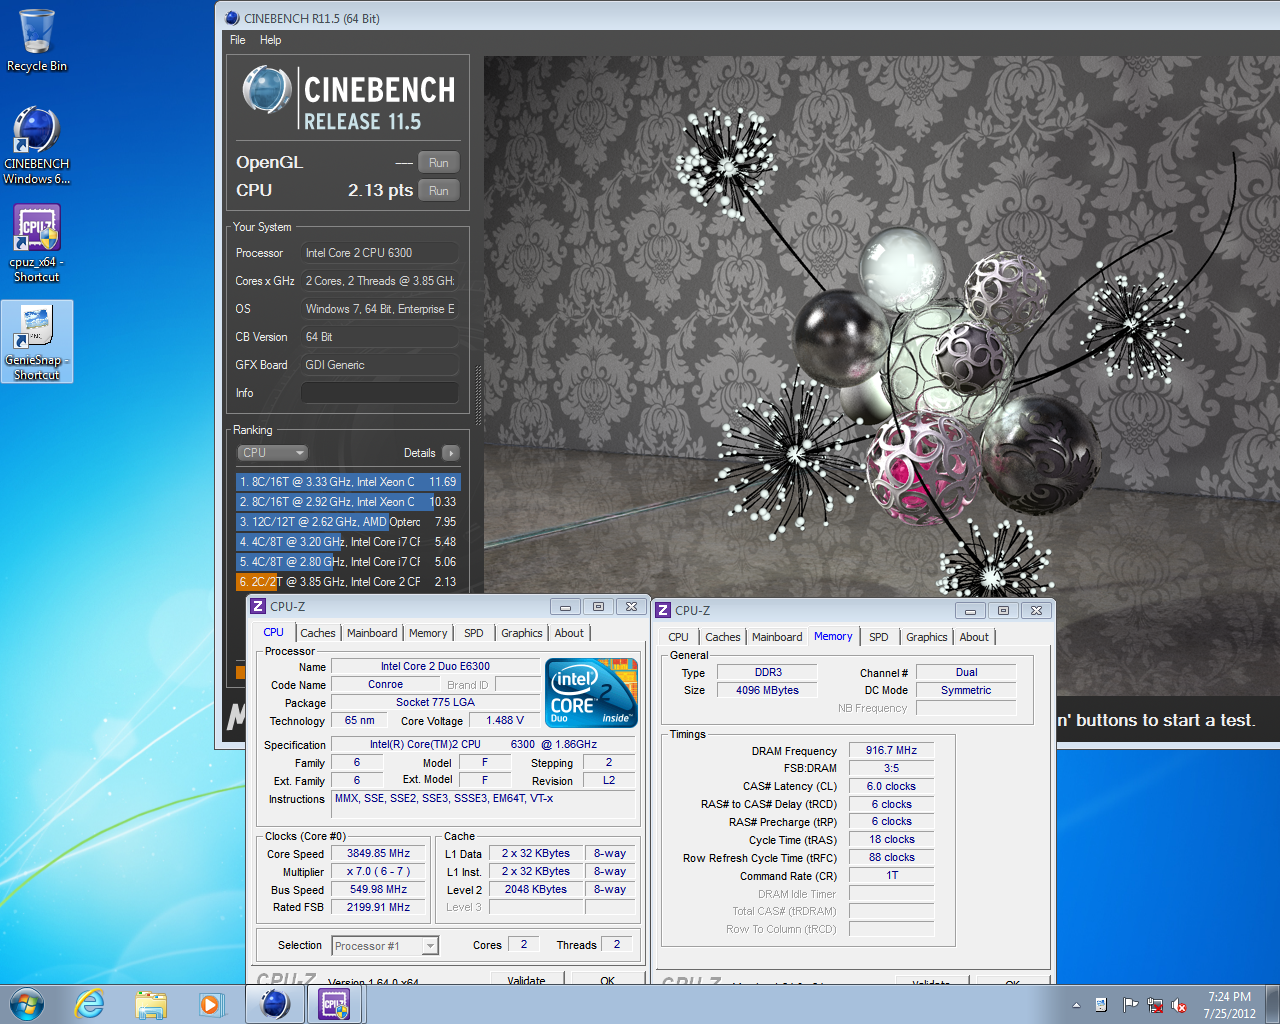Switch to Caches tab in left CPU-Z

(318, 633)
